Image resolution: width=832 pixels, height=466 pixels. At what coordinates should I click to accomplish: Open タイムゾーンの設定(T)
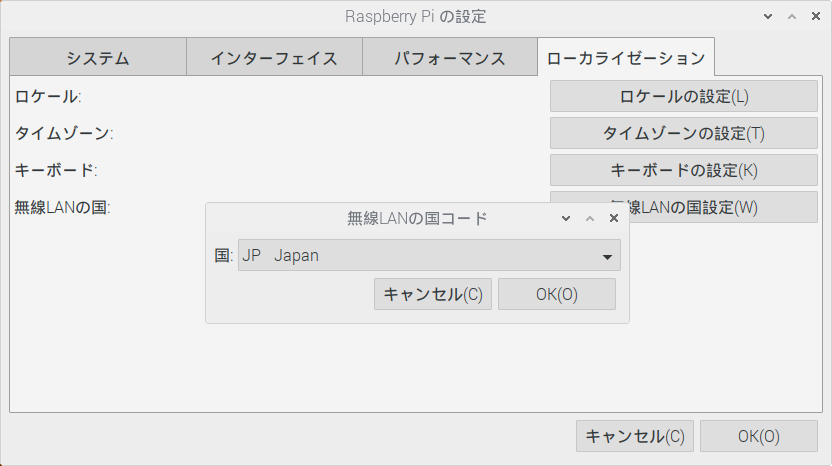(683, 133)
